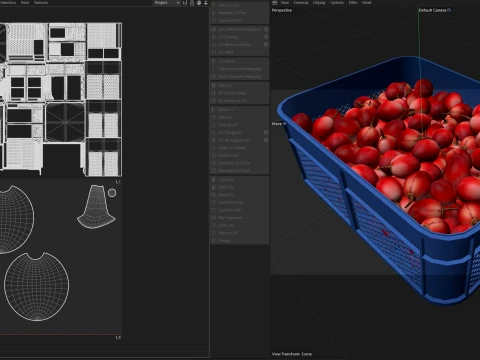
Task: Click Fit Canvas to UV
Action: [239, 101]
